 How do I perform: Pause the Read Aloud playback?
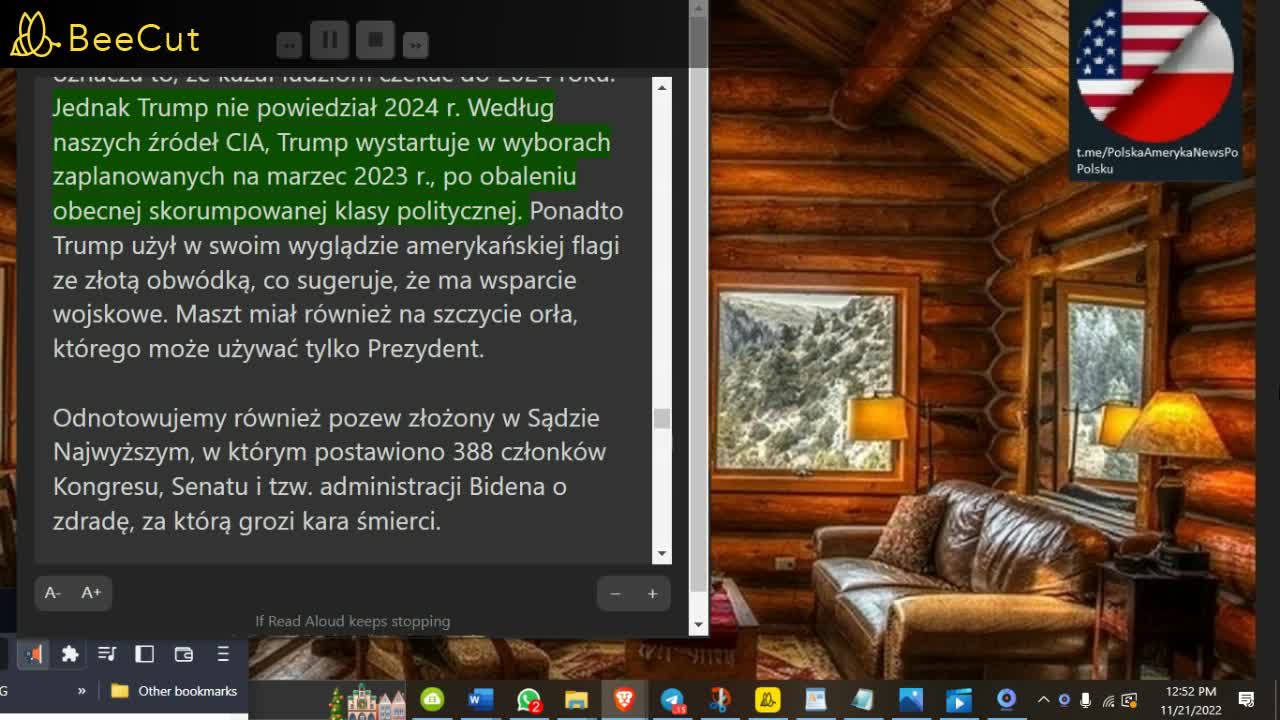(330, 41)
